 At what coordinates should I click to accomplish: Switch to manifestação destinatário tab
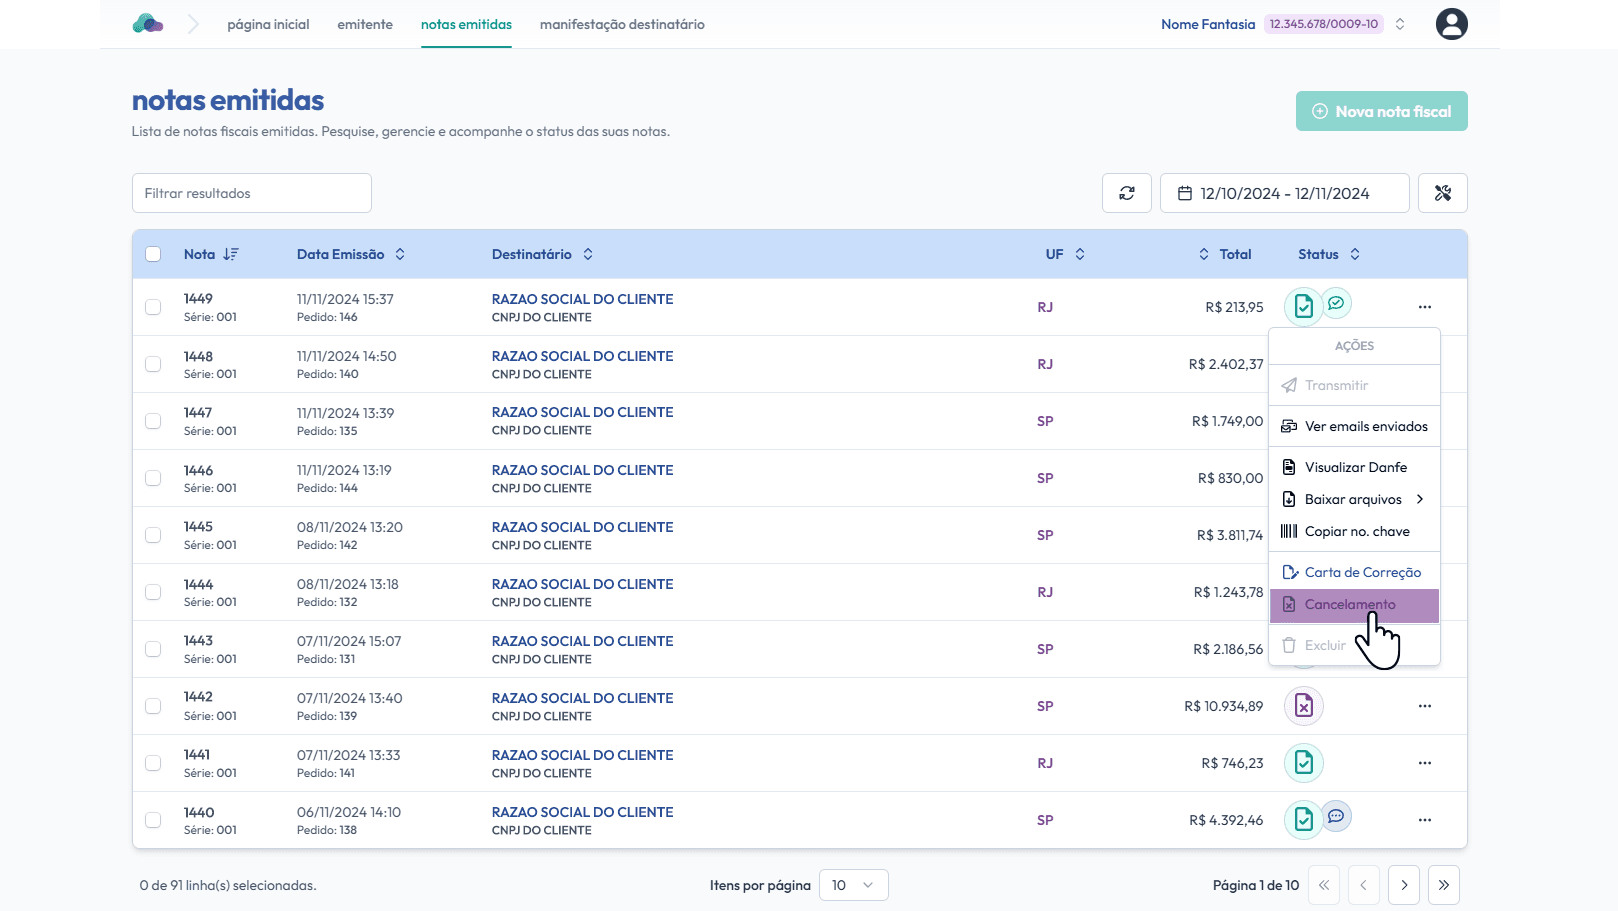coord(622,24)
